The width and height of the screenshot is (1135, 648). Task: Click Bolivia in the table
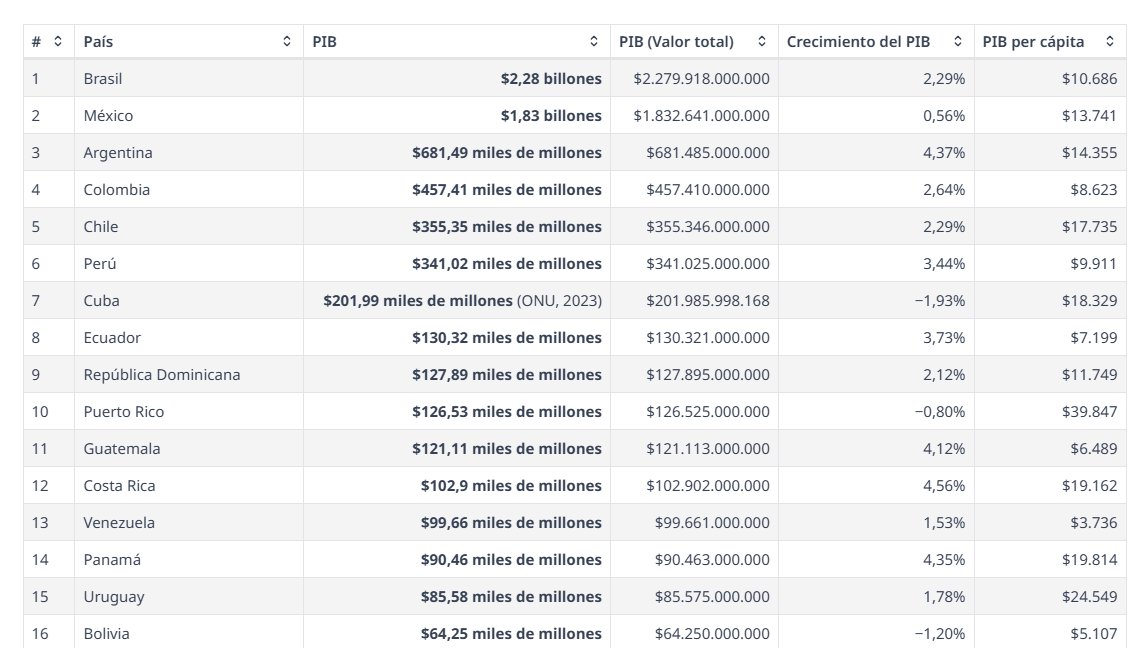(x=106, y=633)
